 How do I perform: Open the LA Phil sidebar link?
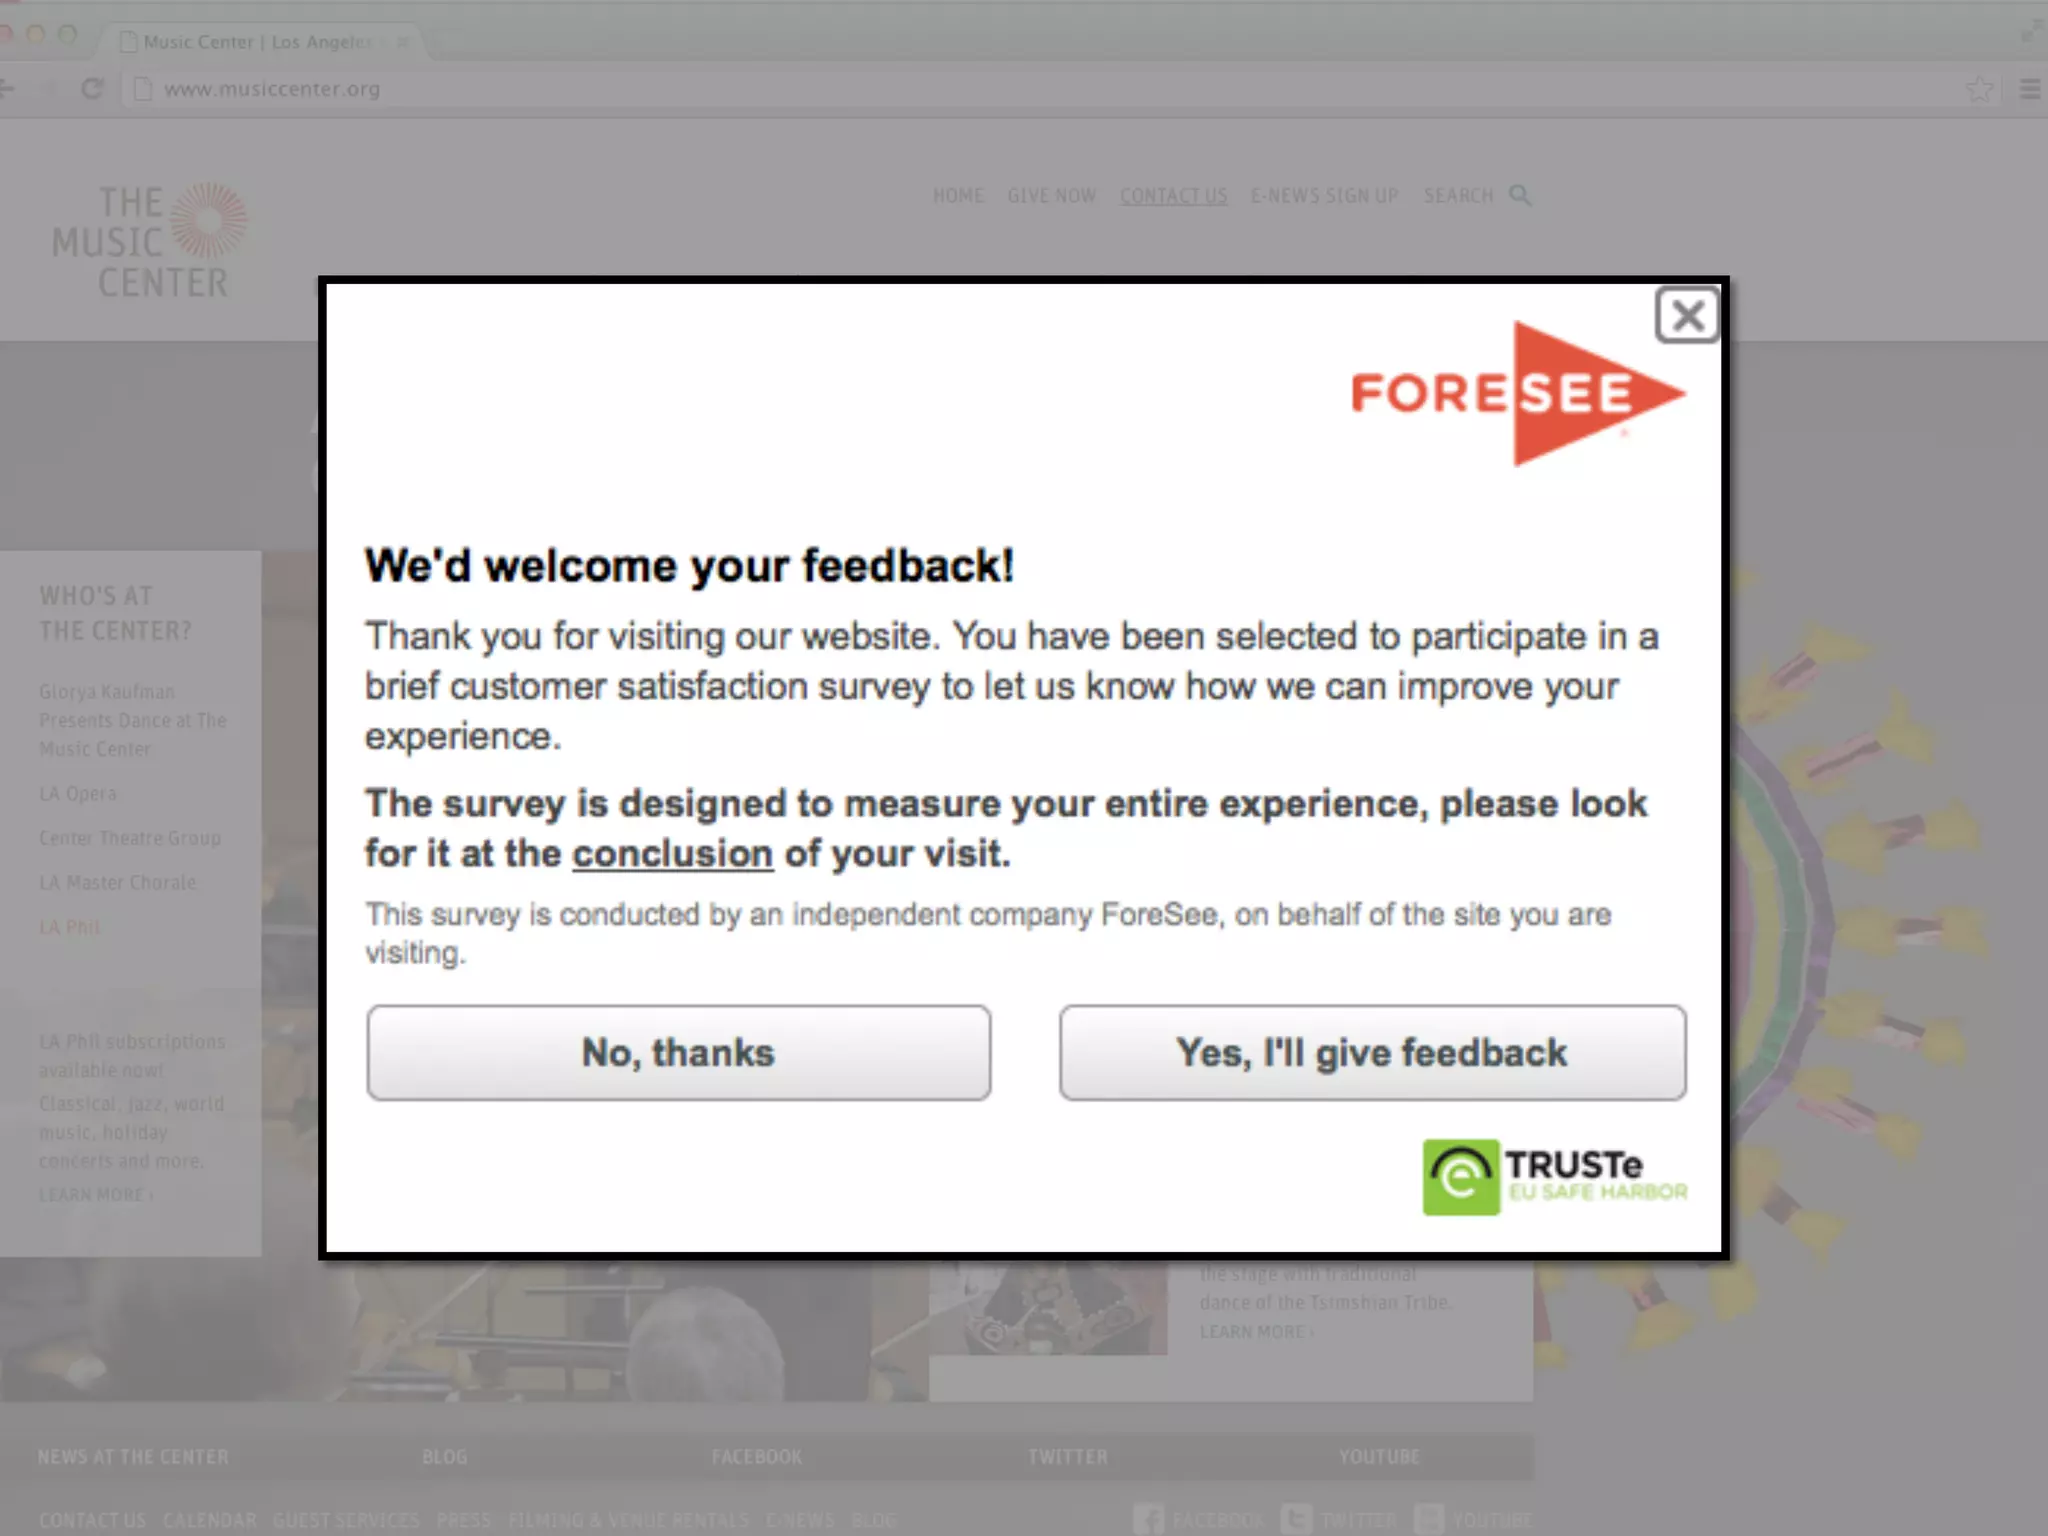[70, 927]
